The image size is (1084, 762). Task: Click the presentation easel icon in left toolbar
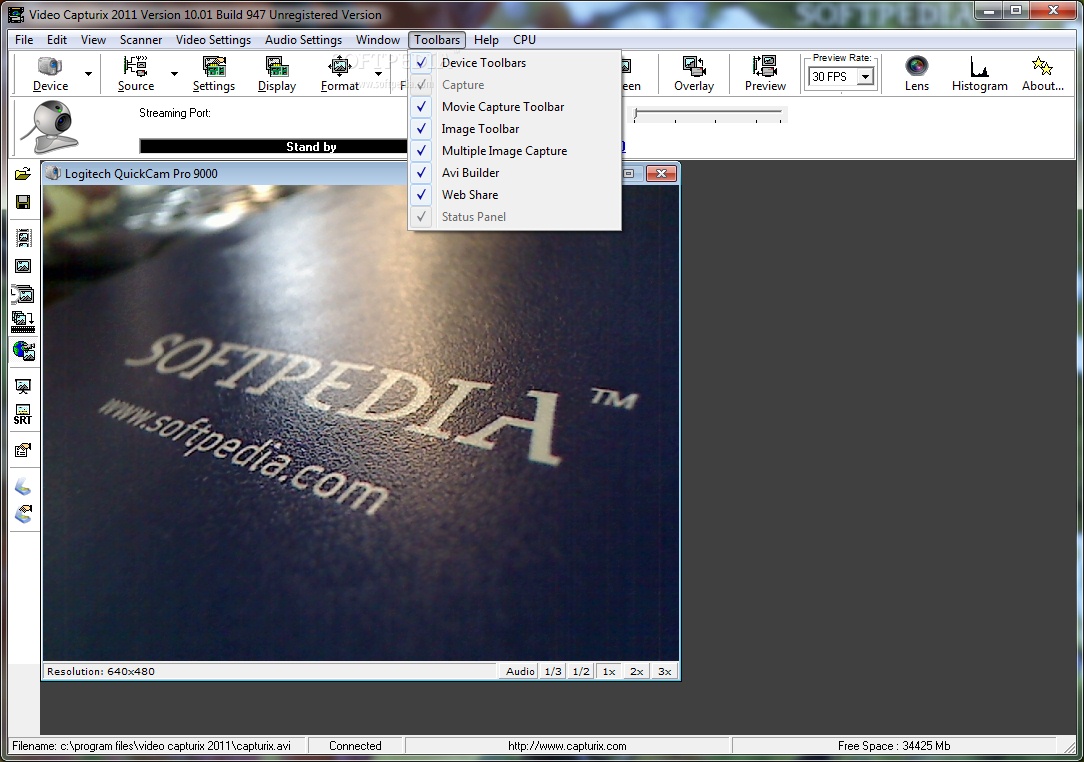(23, 387)
